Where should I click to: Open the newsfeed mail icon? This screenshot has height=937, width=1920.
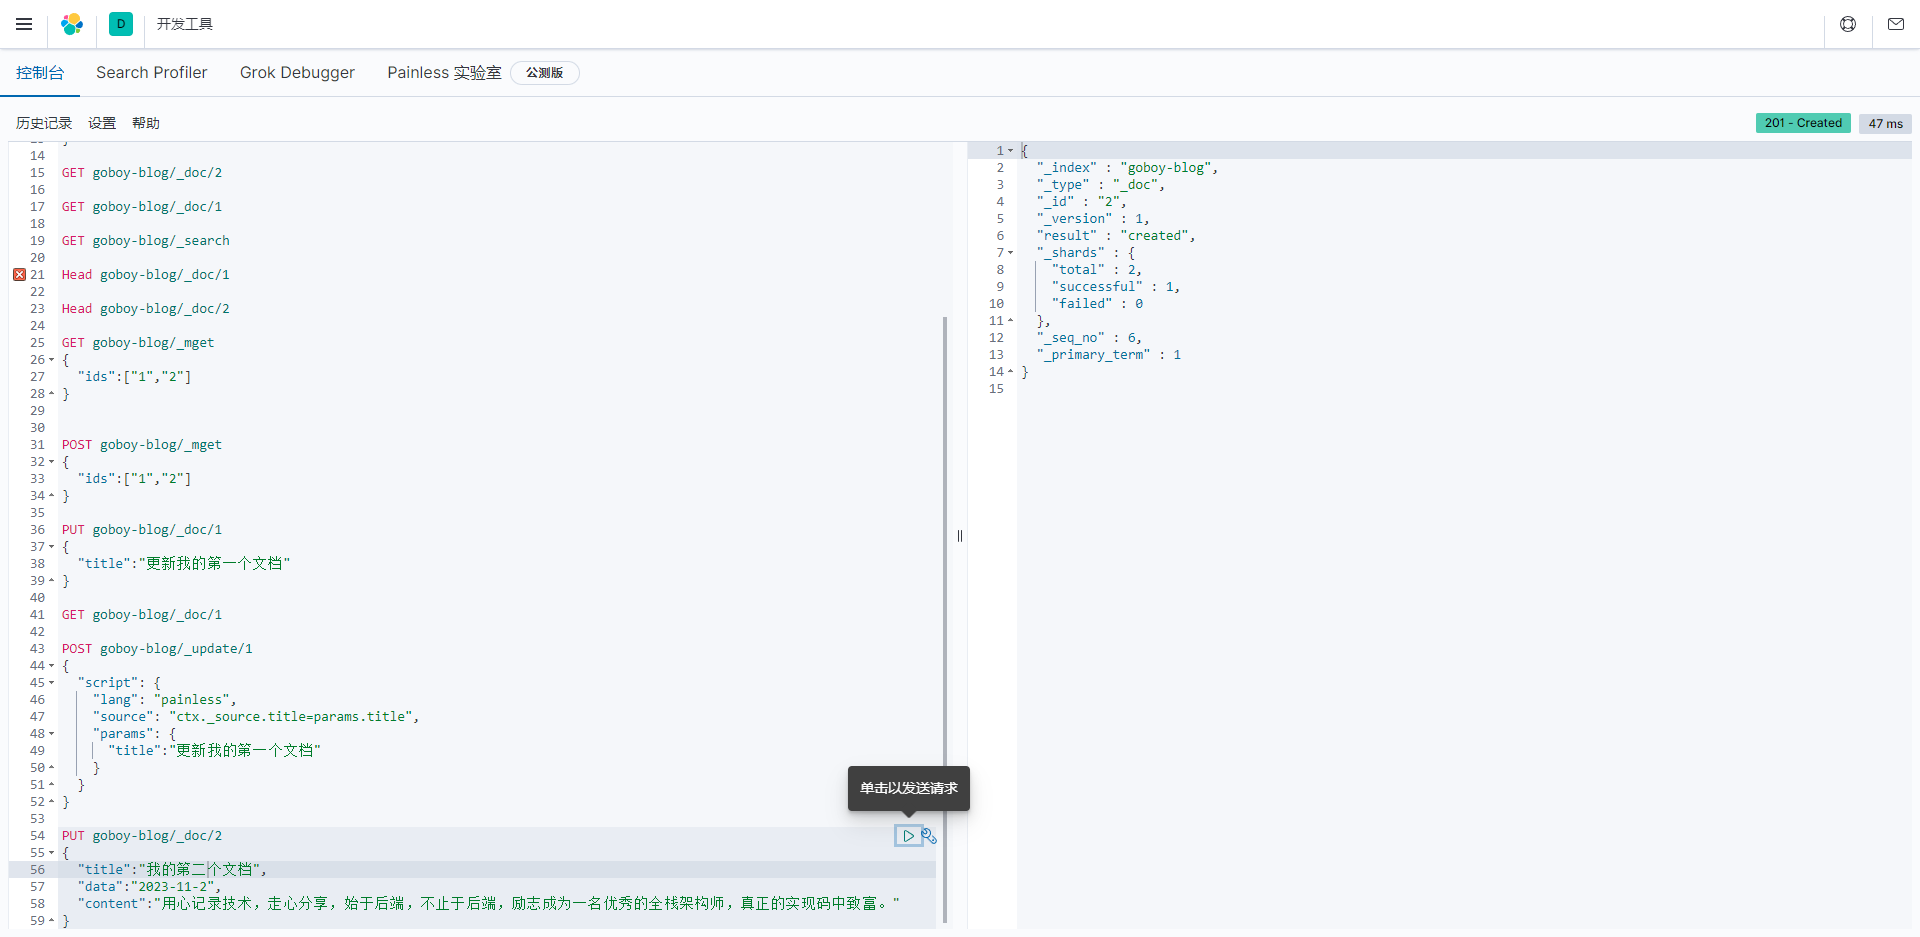[1896, 24]
